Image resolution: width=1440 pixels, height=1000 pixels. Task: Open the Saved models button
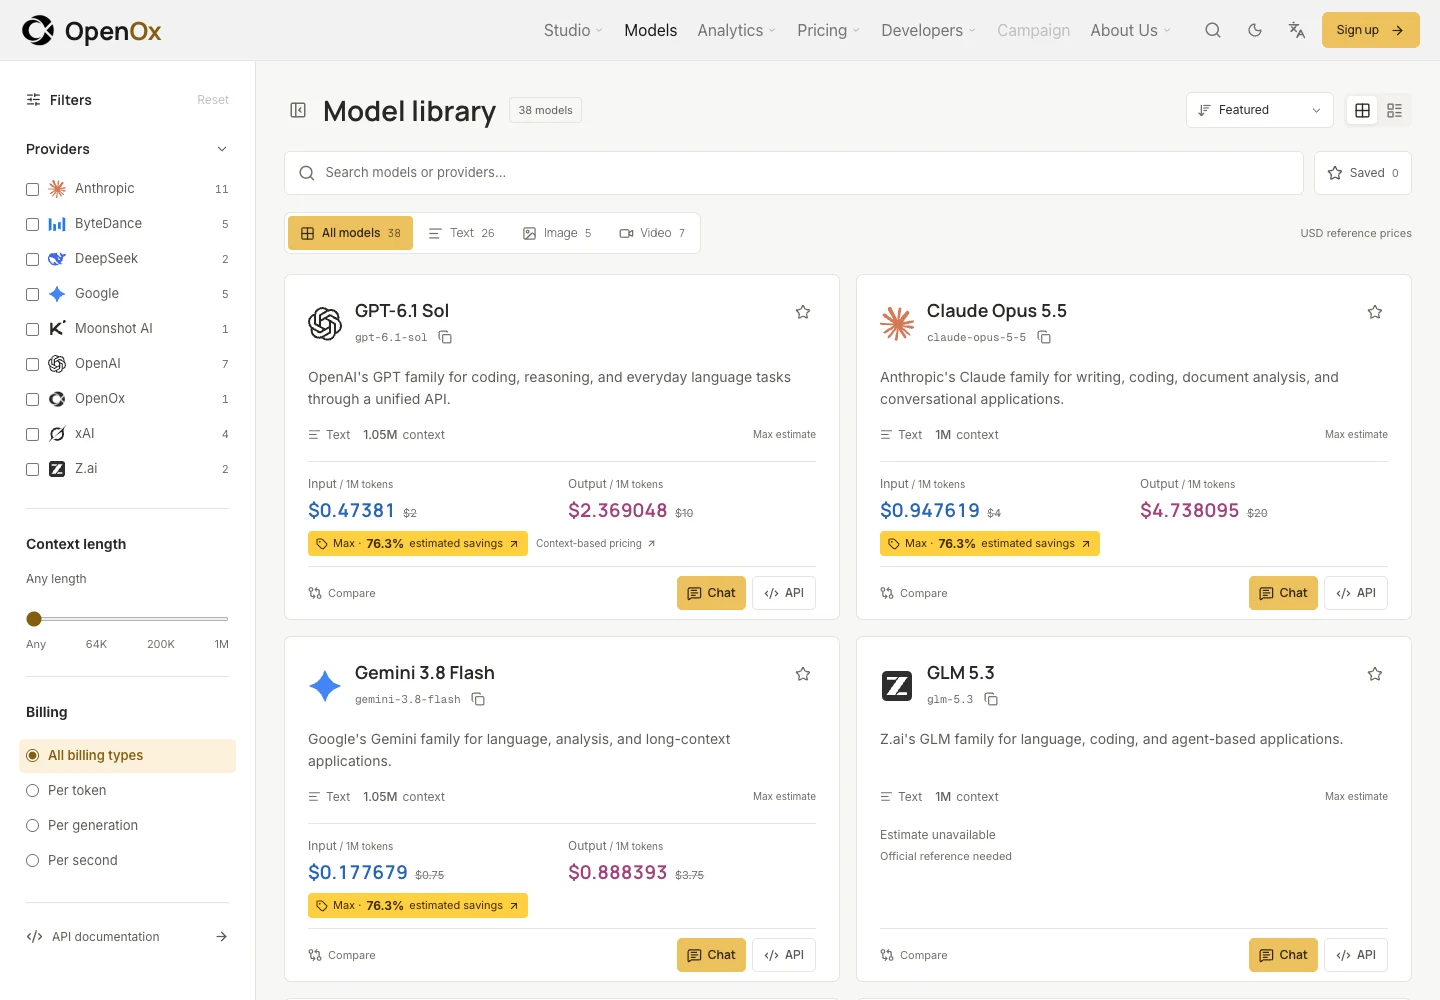click(x=1362, y=173)
